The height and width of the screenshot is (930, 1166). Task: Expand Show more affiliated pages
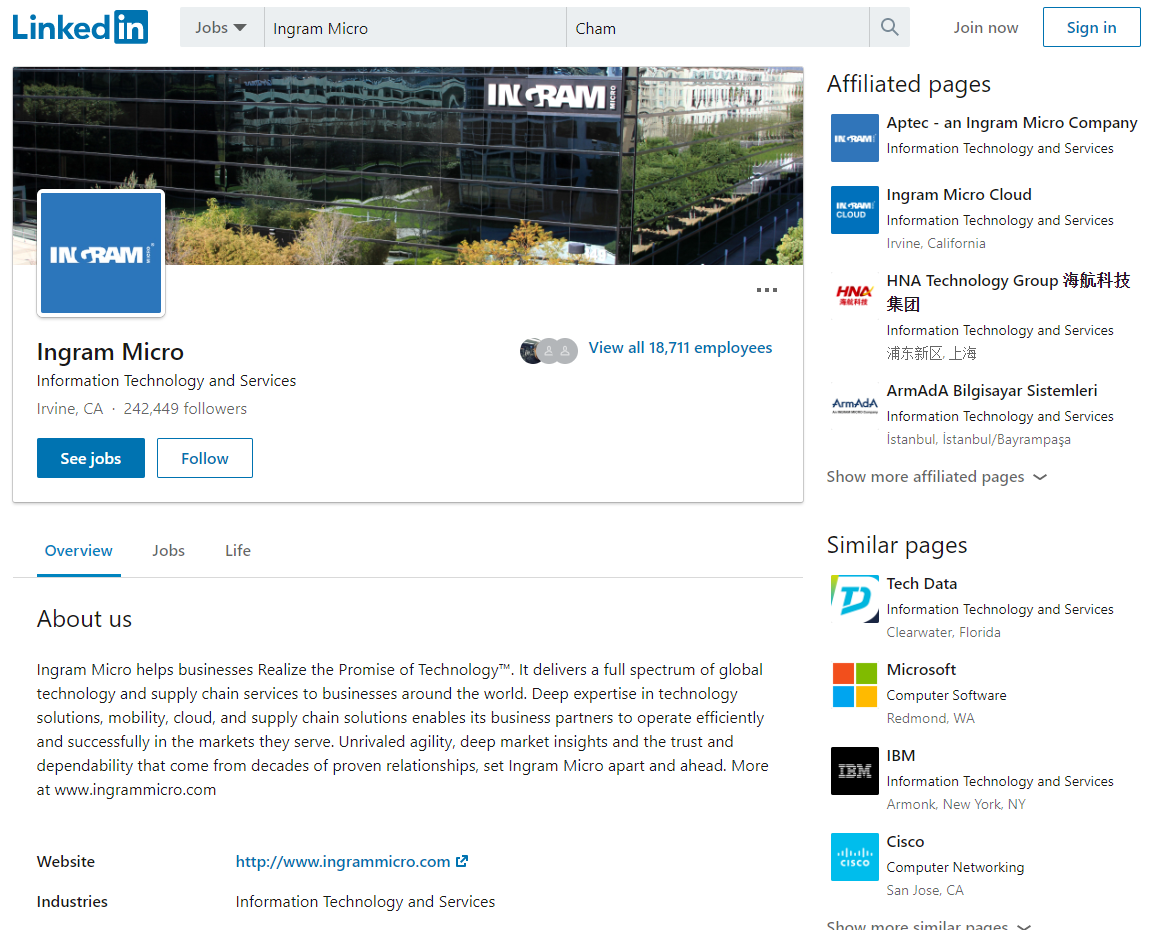(937, 477)
